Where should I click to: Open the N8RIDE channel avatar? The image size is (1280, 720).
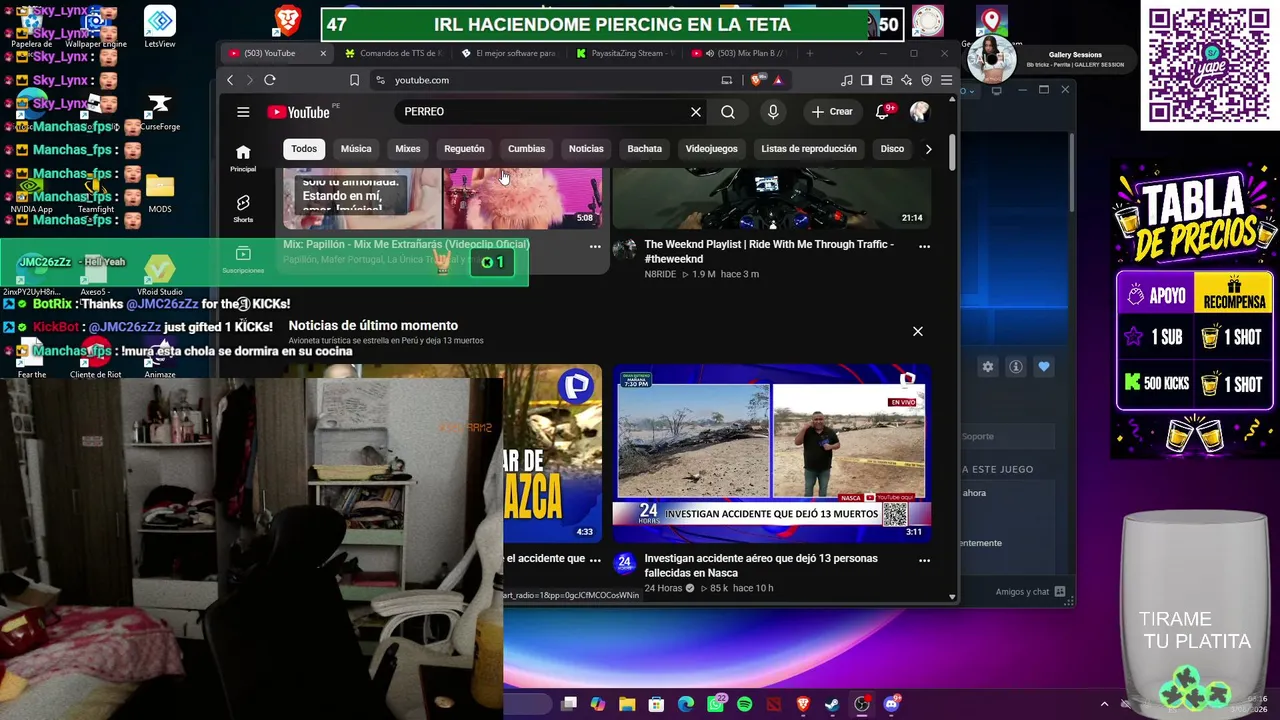point(624,250)
